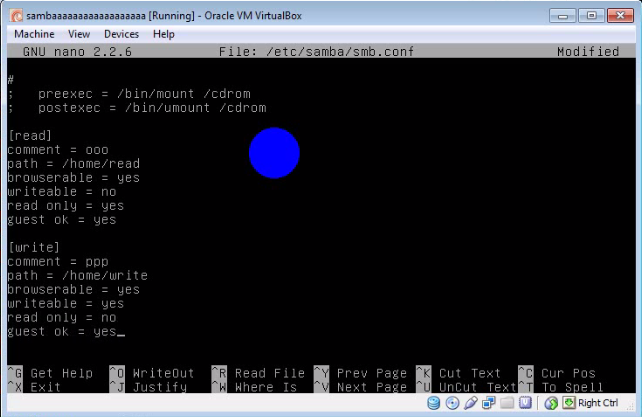The image size is (642, 417).
Task: Click the ^R Read File shortcut
Action: click(258, 373)
